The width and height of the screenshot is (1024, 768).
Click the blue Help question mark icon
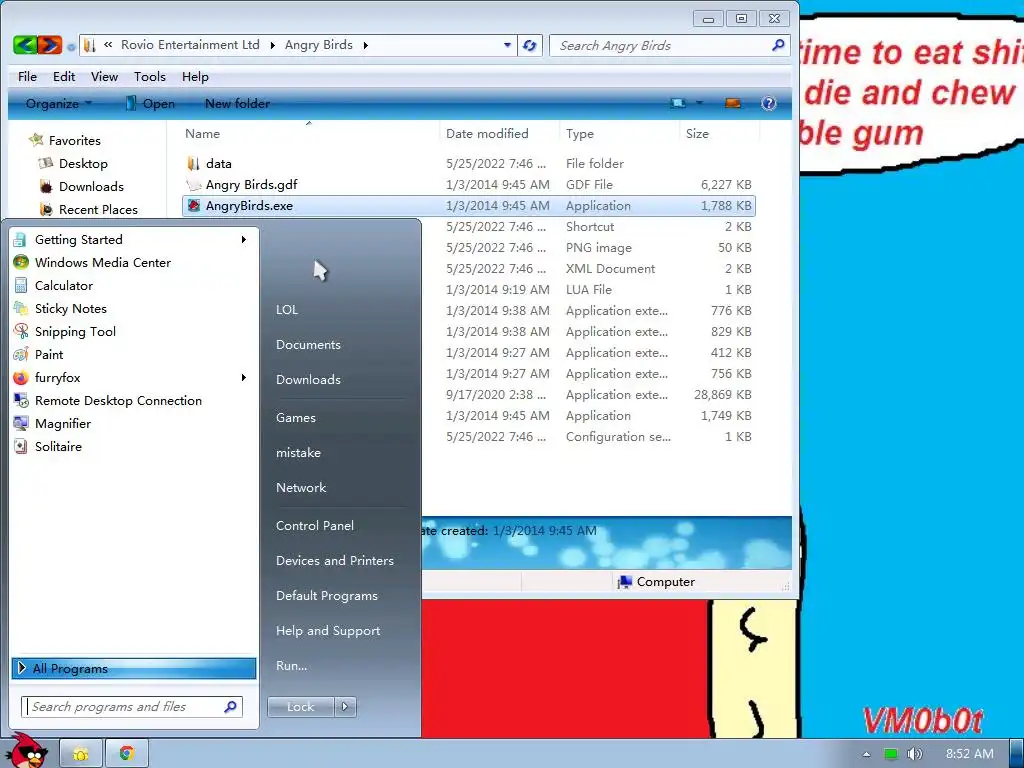pyautogui.click(x=769, y=103)
